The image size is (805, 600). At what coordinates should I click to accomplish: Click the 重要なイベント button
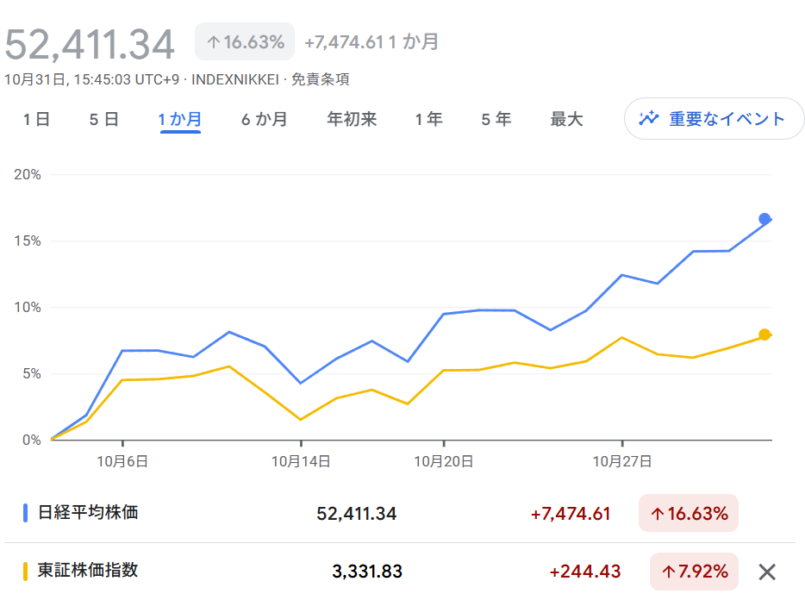click(714, 119)
